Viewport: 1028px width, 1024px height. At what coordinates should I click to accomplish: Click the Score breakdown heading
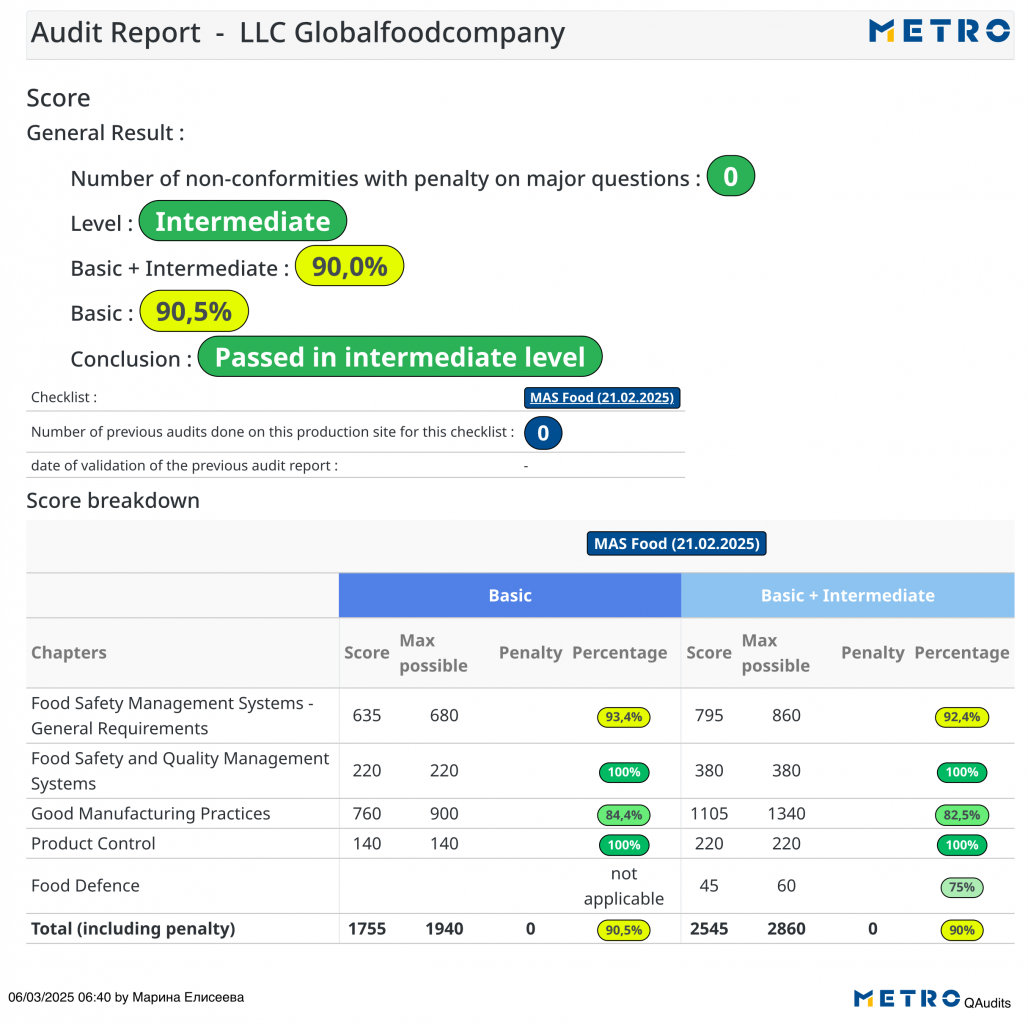[x=113, y=500]
